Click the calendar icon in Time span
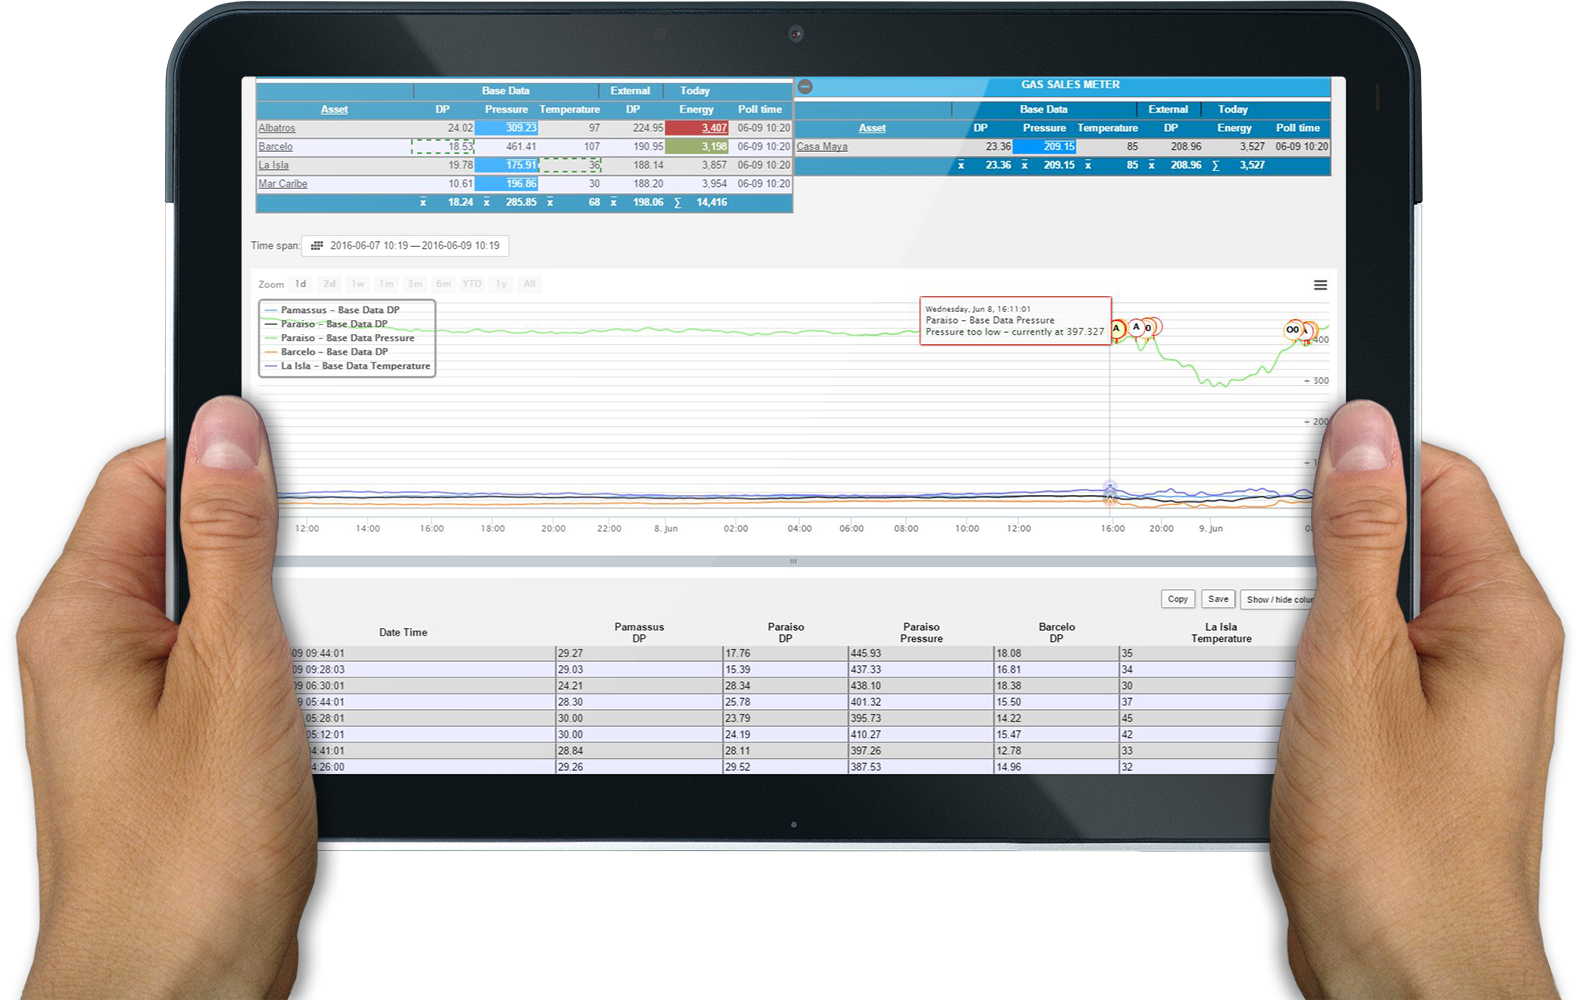The image size is (1579, 1000). 317,246
